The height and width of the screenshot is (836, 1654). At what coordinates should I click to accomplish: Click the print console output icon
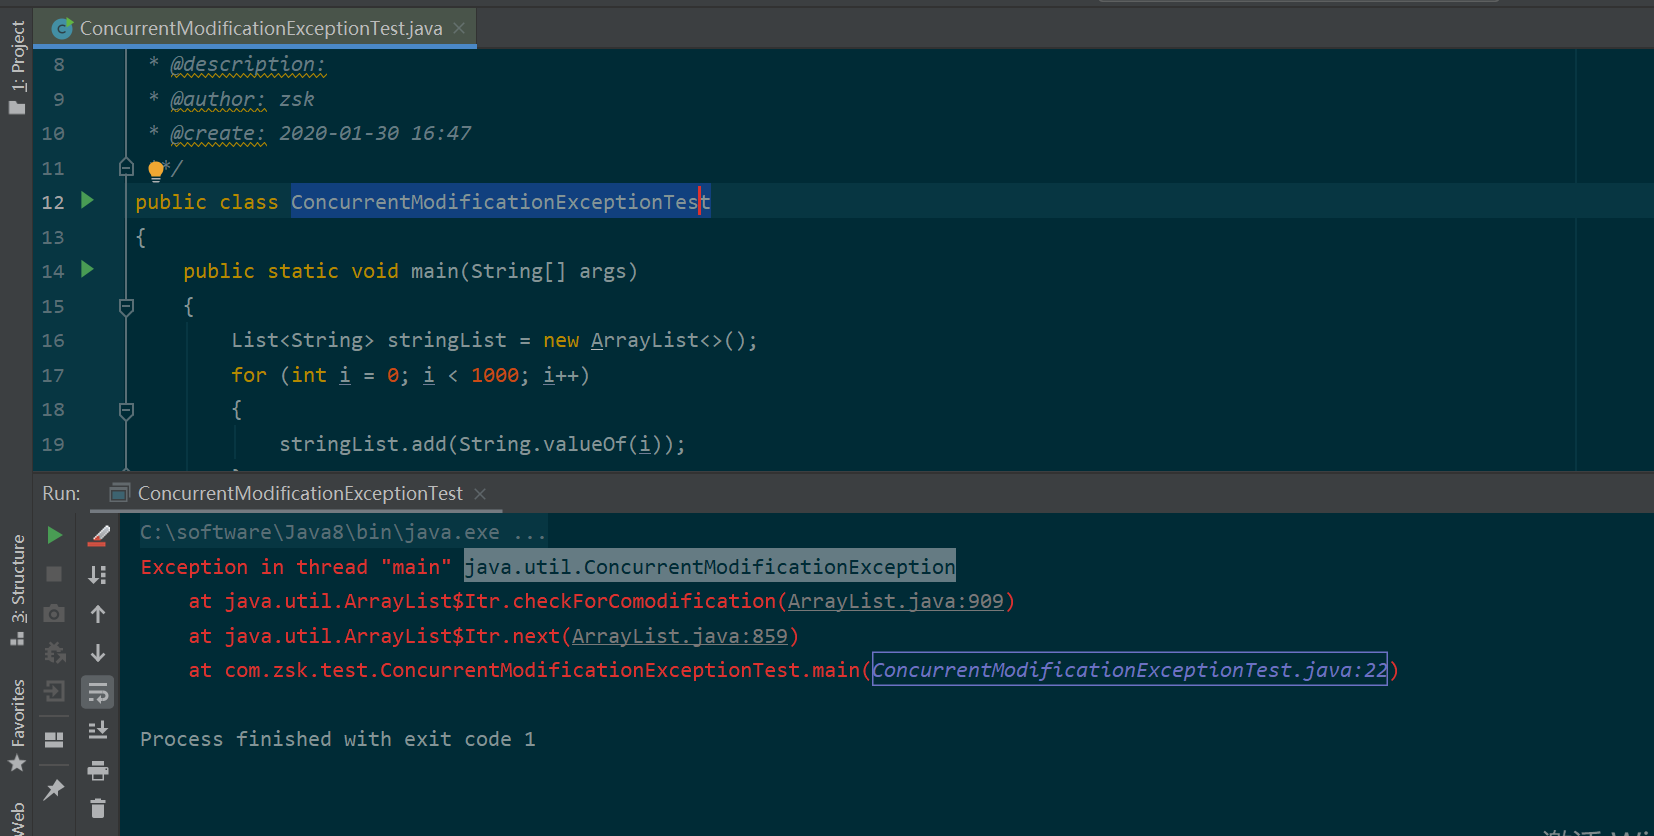tap(98, 770)
